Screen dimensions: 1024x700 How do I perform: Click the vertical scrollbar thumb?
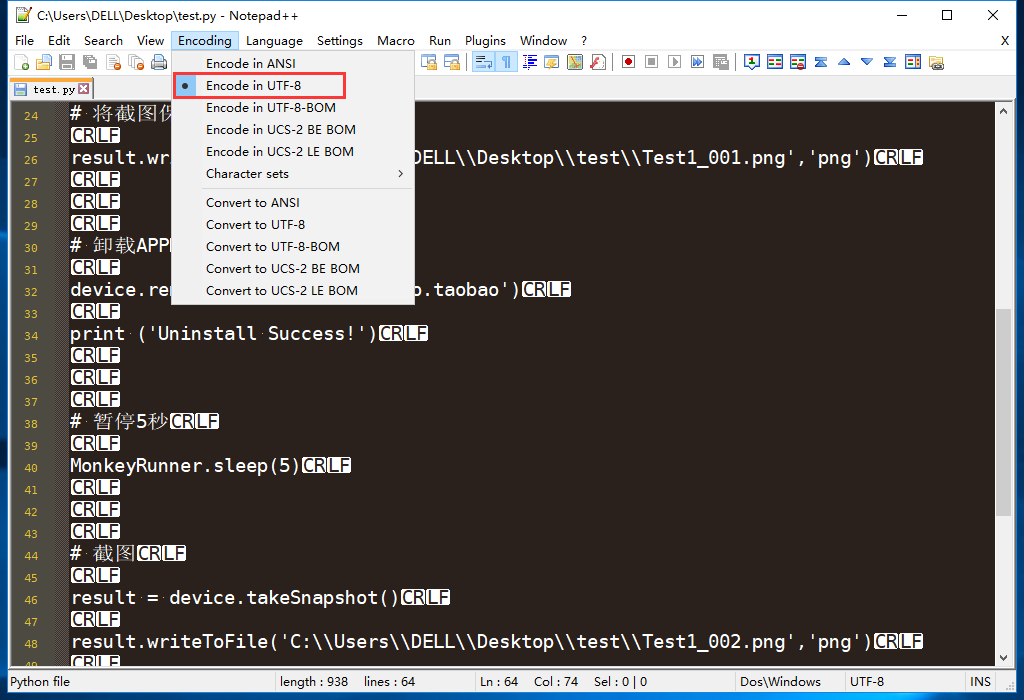point(1003,412)
